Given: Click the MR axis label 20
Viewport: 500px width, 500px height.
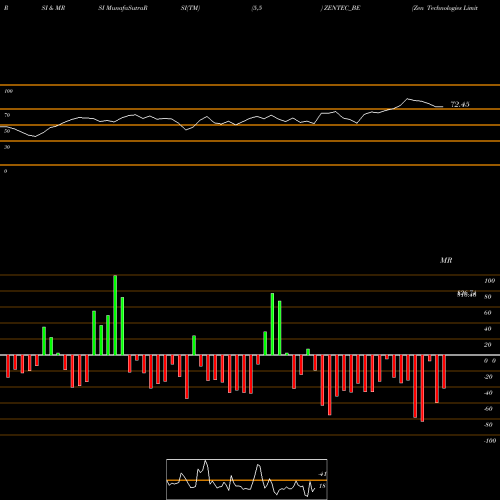Looking at the screenshot, I should [487, 345].
